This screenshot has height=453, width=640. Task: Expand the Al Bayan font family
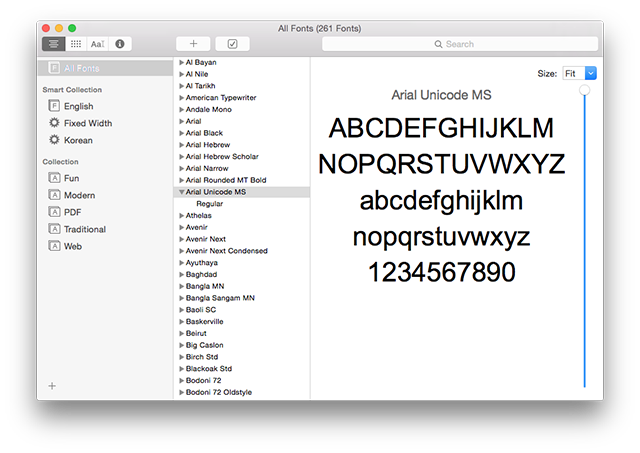point(181,62)
